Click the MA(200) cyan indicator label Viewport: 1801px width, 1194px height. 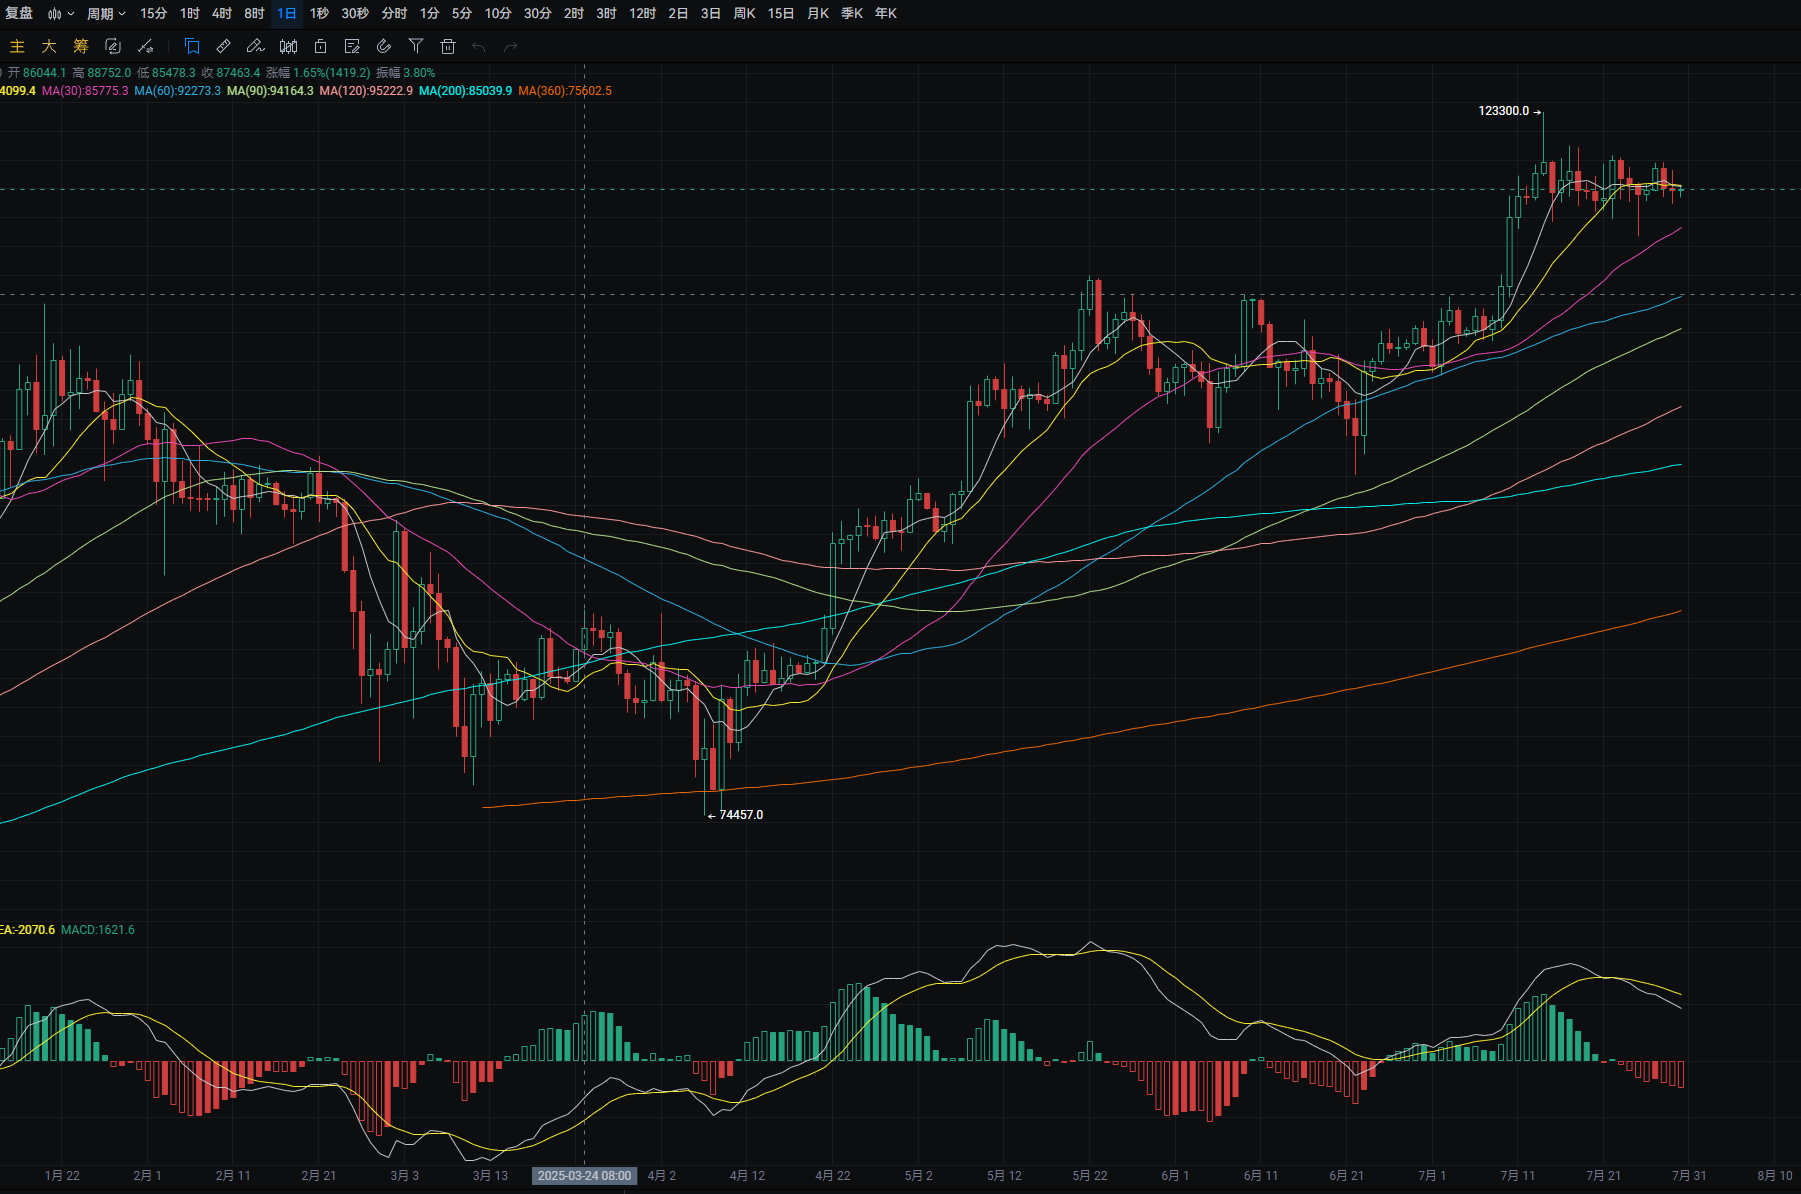pos(465,91)
